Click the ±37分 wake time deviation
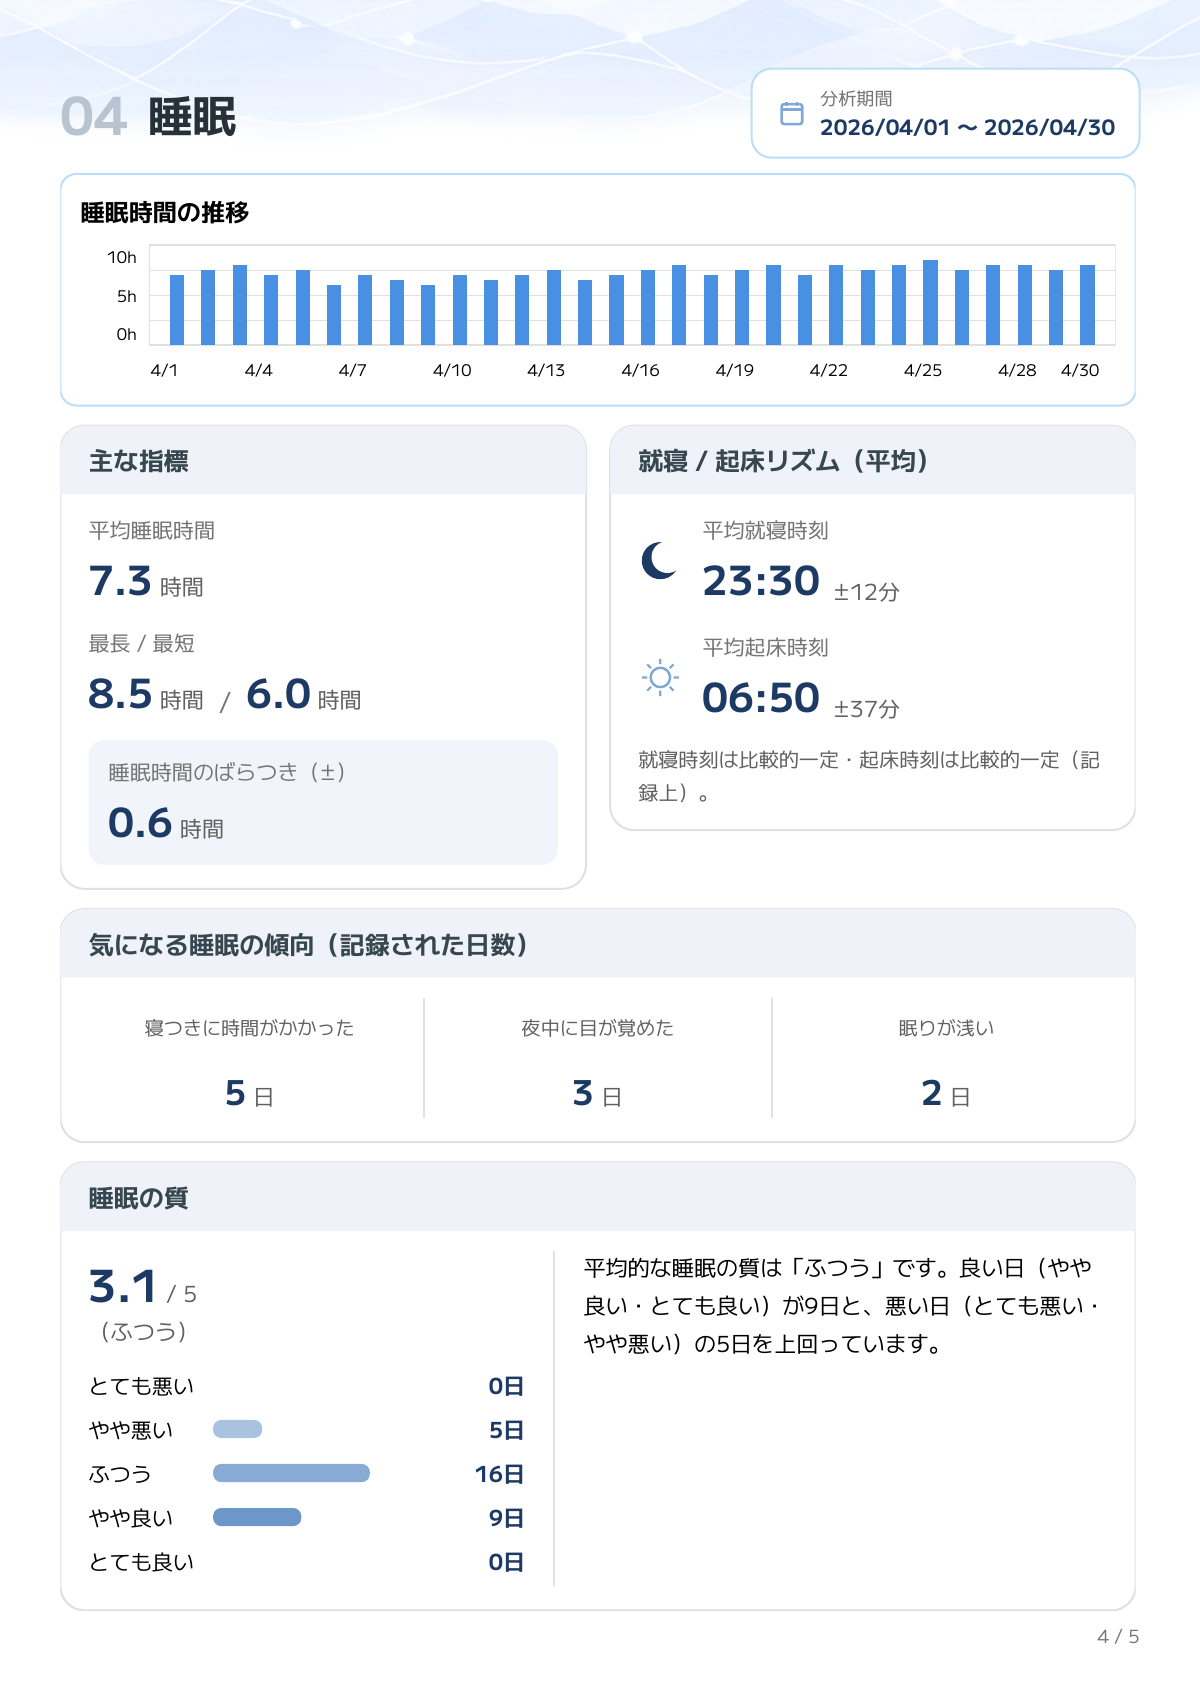 coord(867,709)
